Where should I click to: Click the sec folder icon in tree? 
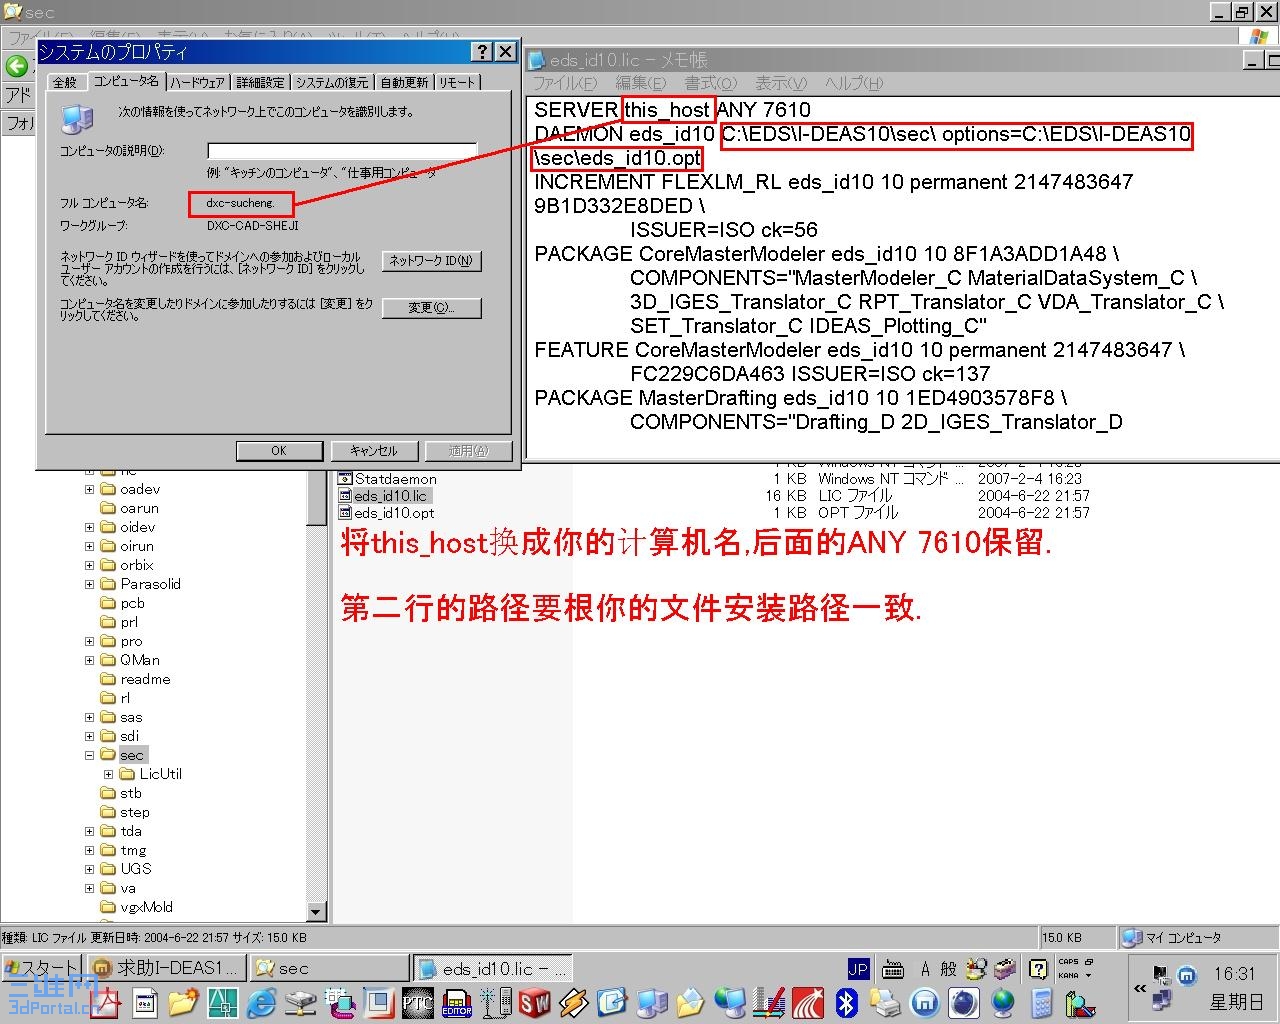coord(109,755)
